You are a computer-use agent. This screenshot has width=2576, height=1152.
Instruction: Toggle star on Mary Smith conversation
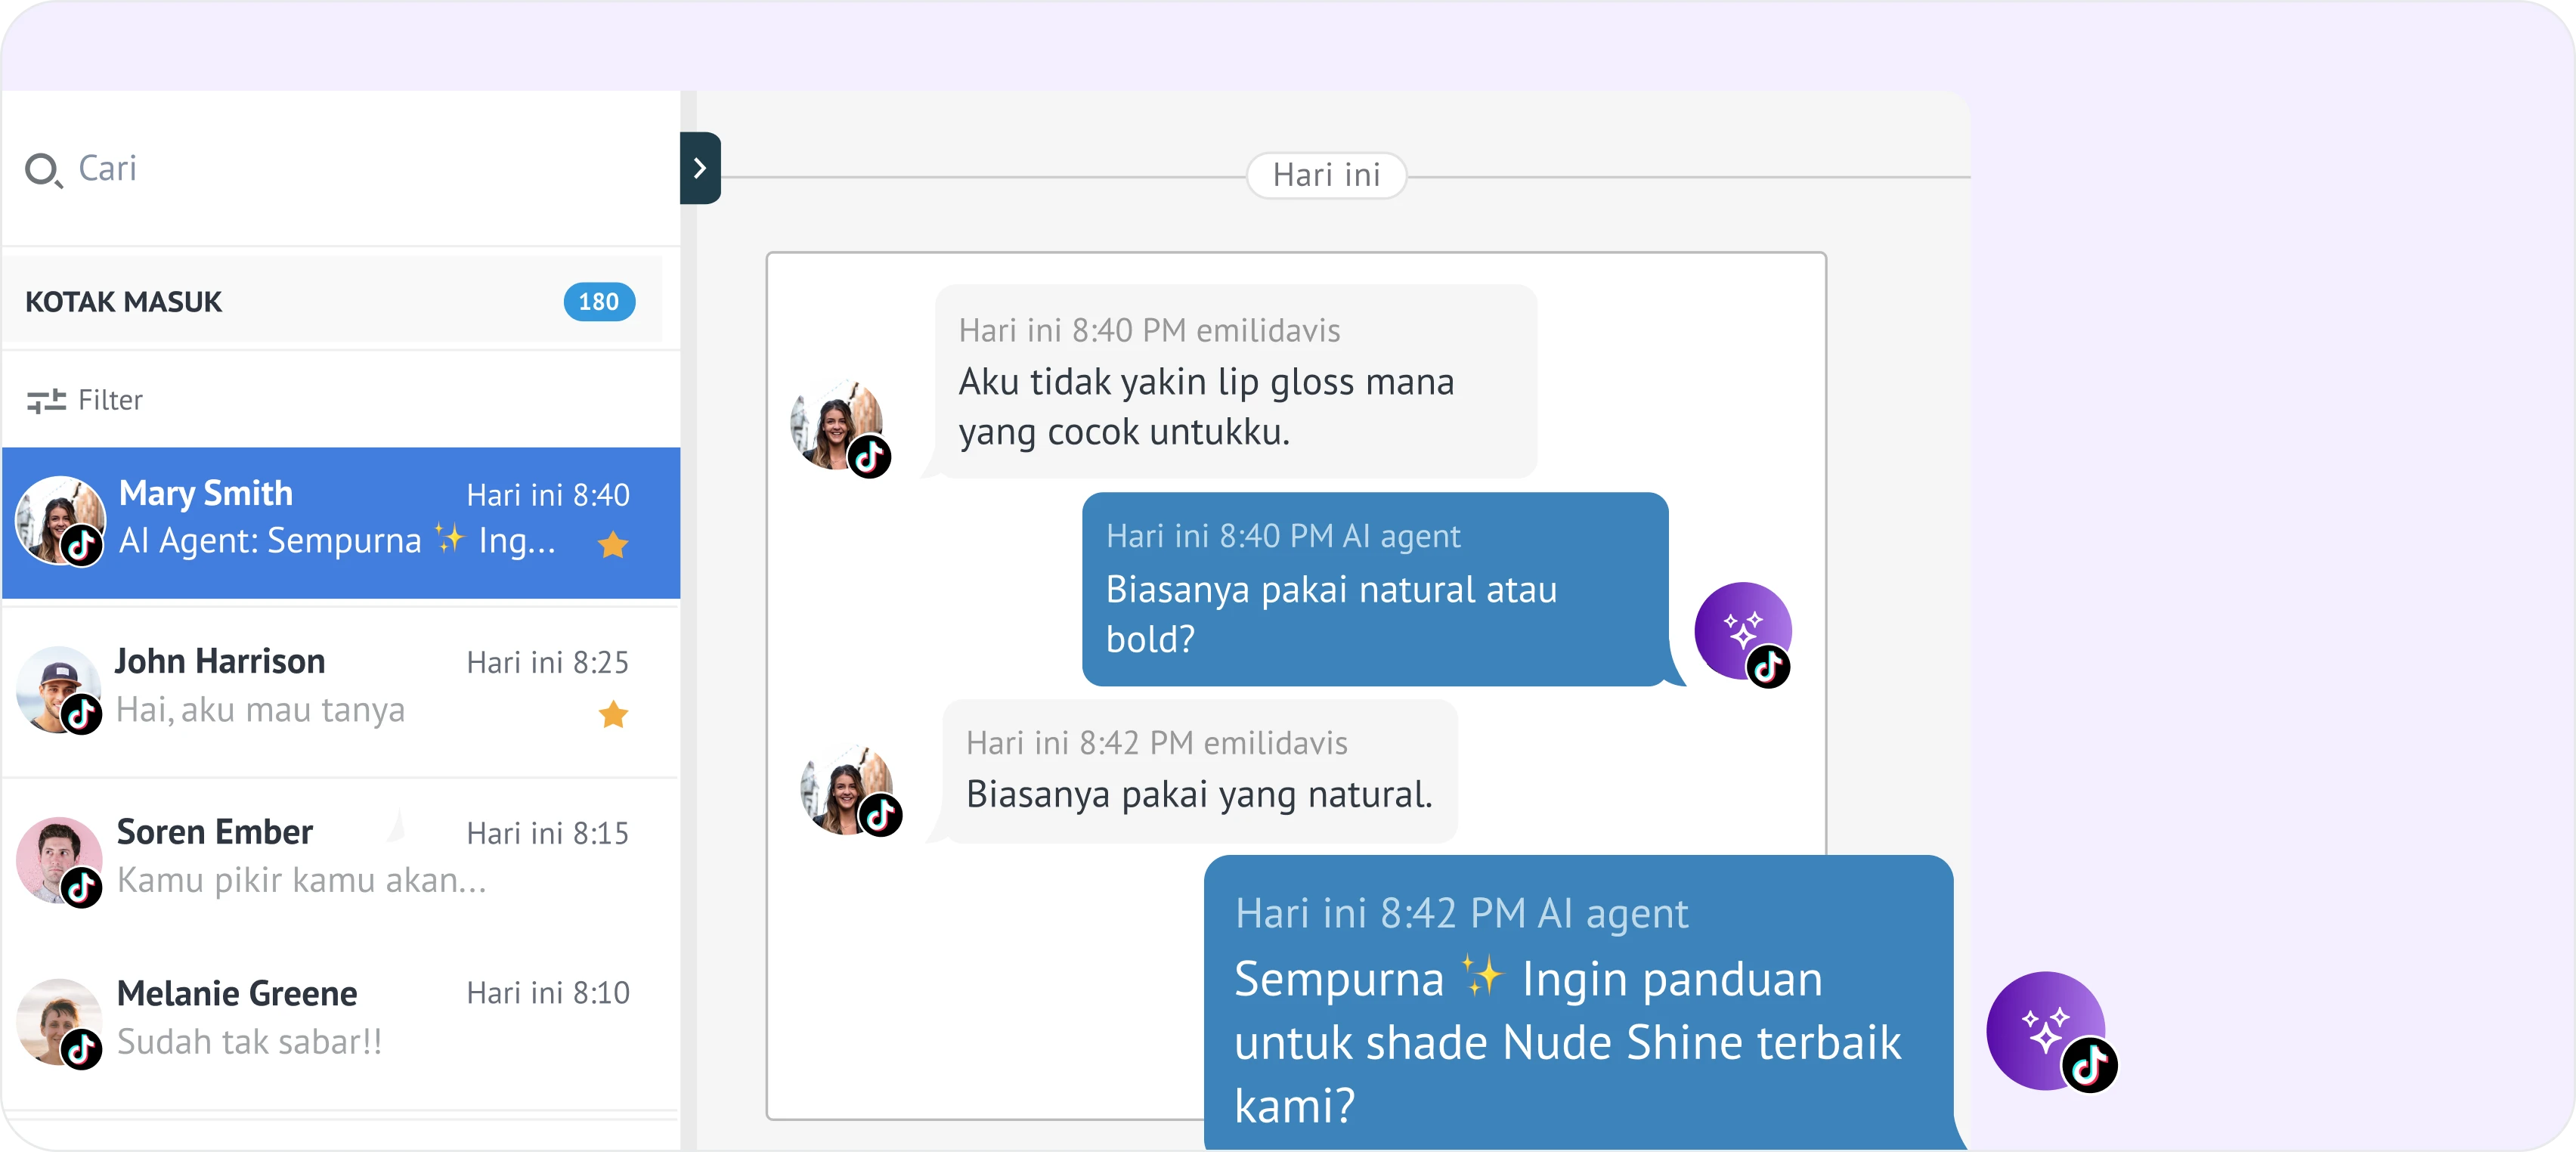[612, 545]
